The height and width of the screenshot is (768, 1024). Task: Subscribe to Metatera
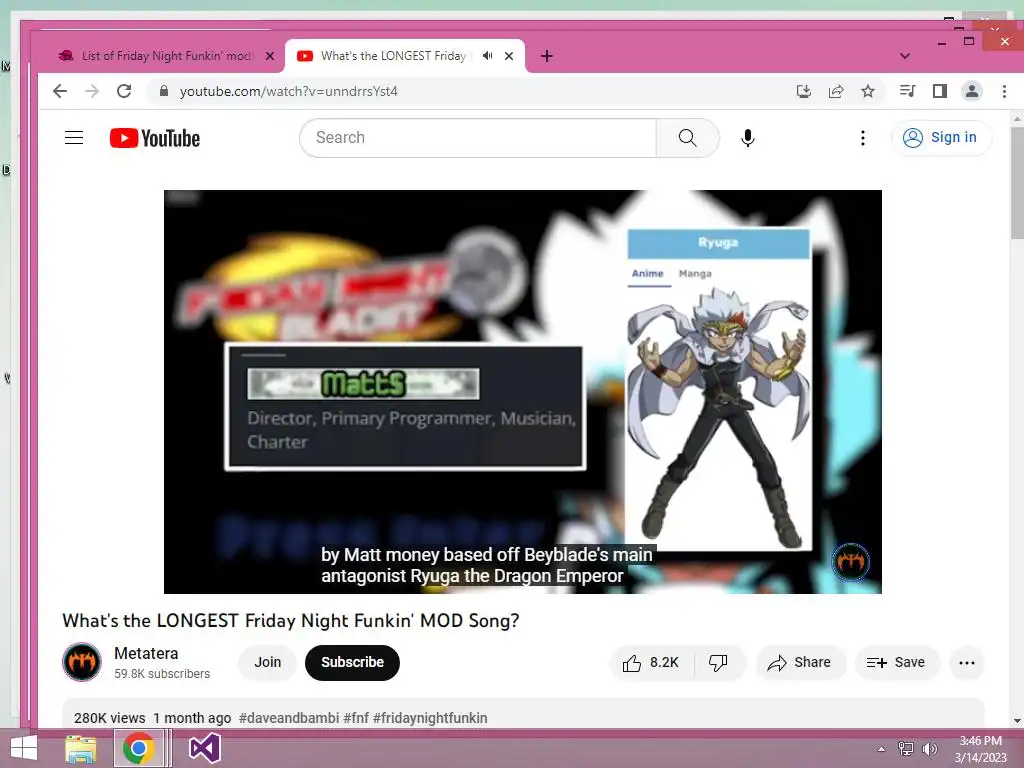352,663
